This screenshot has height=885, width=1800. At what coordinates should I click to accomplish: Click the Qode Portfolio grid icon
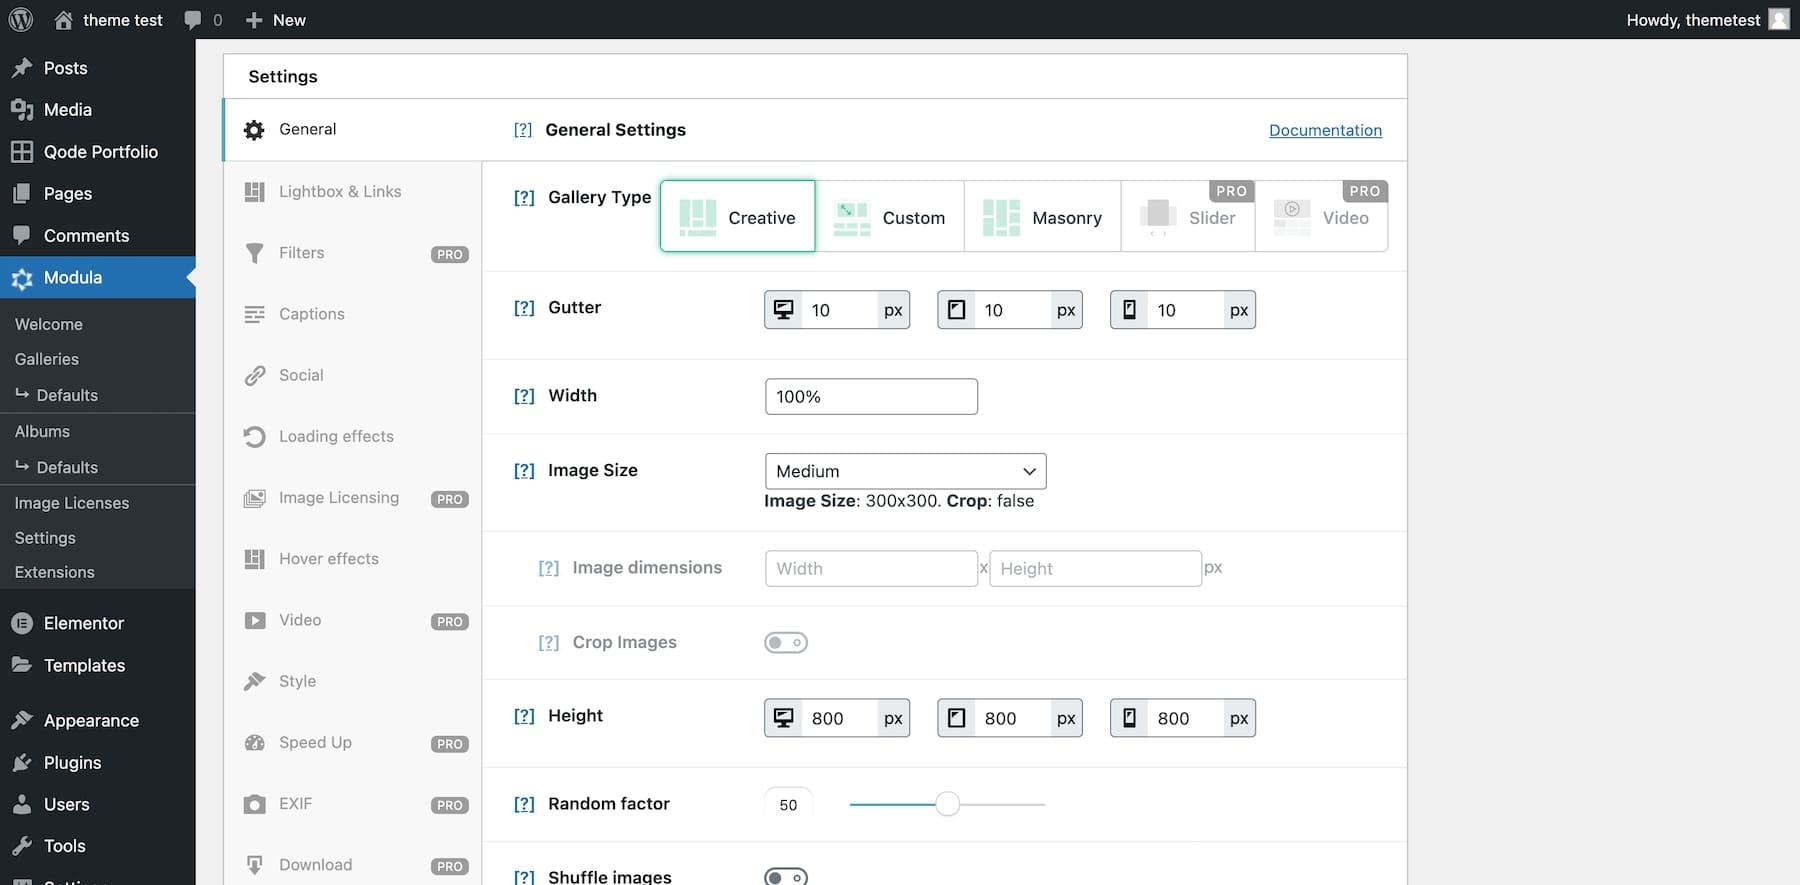(22, 152)
